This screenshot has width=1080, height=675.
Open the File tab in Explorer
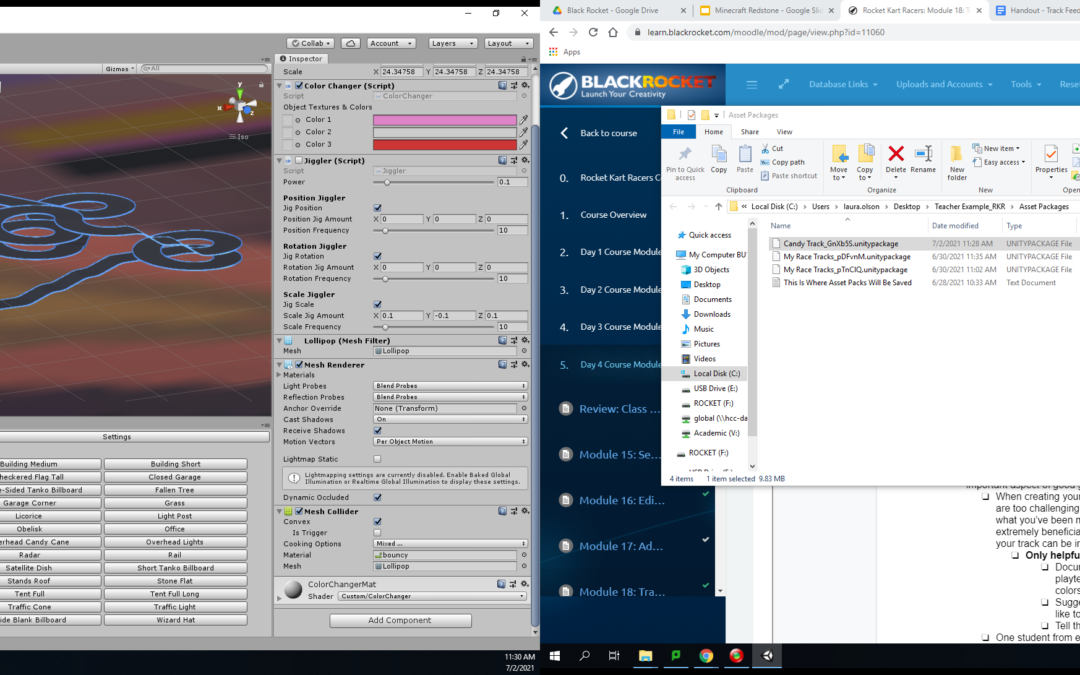[678, 132]
